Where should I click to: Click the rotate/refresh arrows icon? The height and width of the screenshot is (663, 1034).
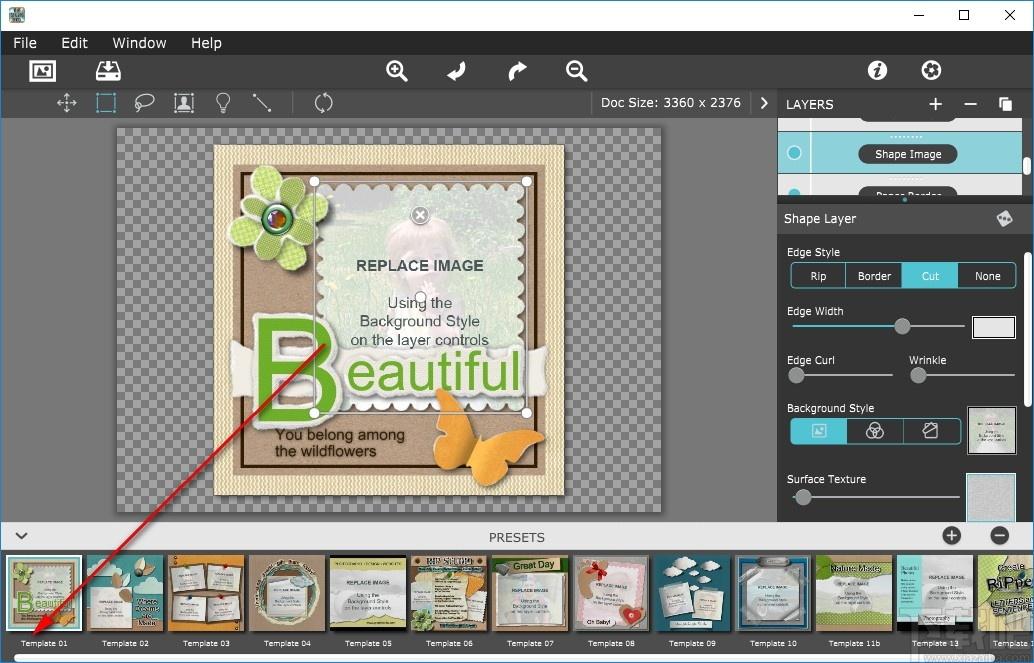[x=323, y=103]
